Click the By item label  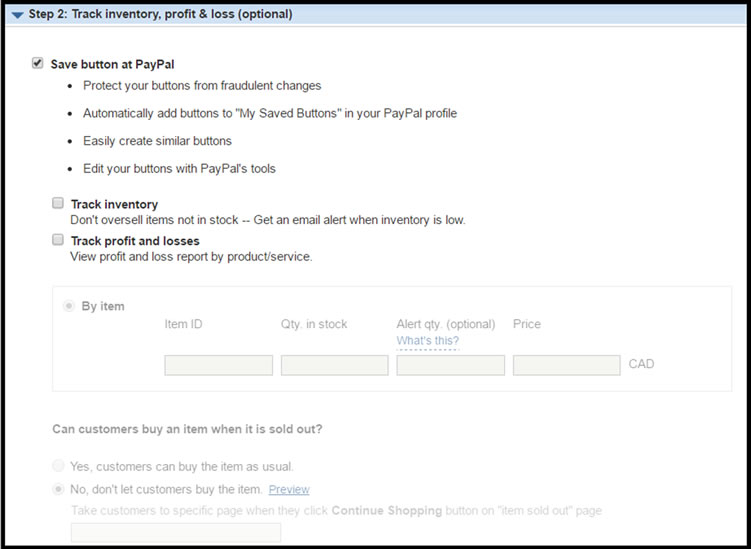[103, 306]
